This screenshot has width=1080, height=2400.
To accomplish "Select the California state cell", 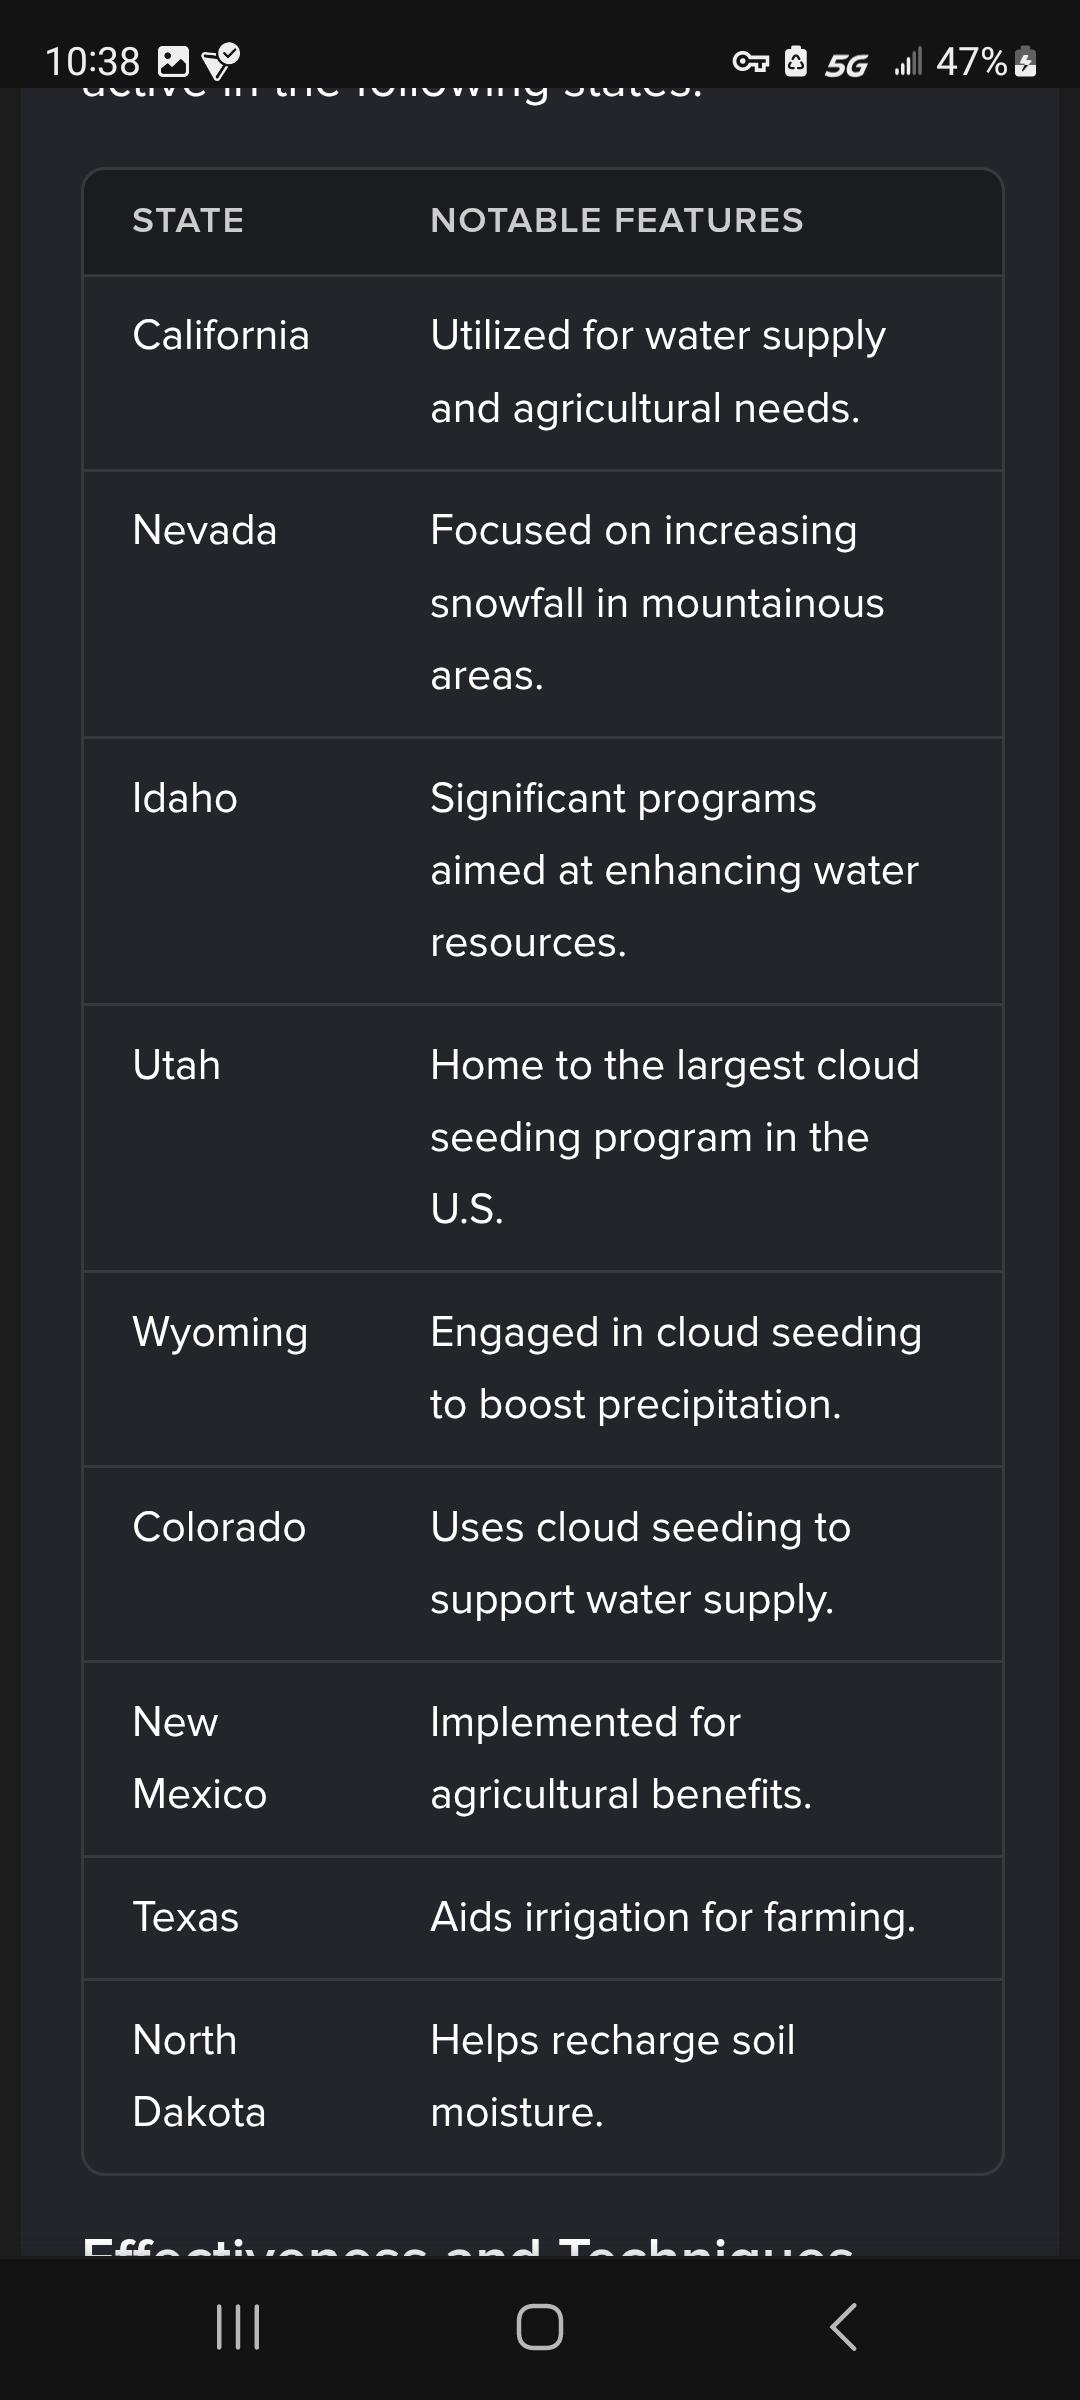I will (x=221, y=335).
